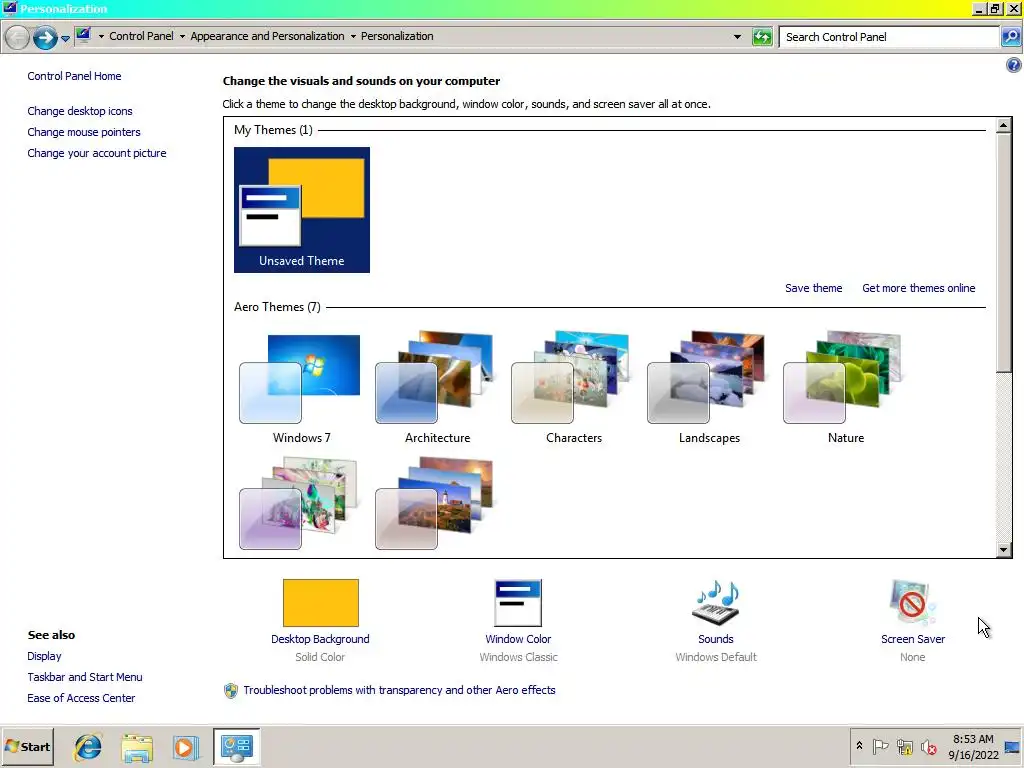Click the Save theme link
The width and height of the screenshot is (1024, 768).
tap(813, 288)
